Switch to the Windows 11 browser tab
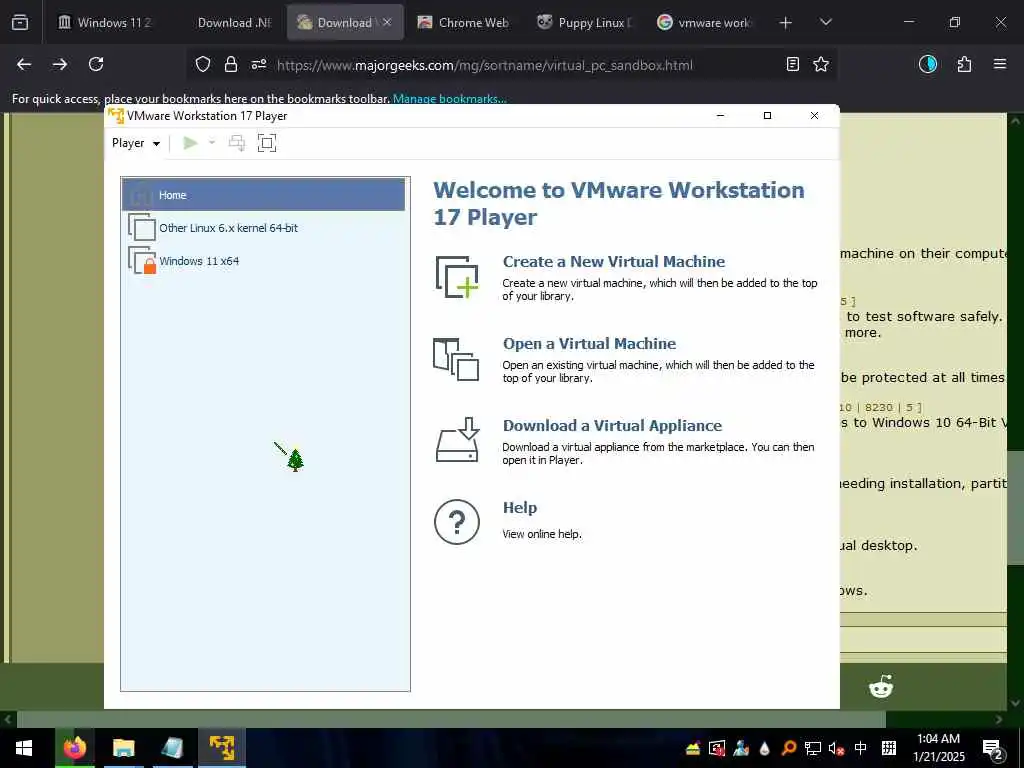 (105, 22)
